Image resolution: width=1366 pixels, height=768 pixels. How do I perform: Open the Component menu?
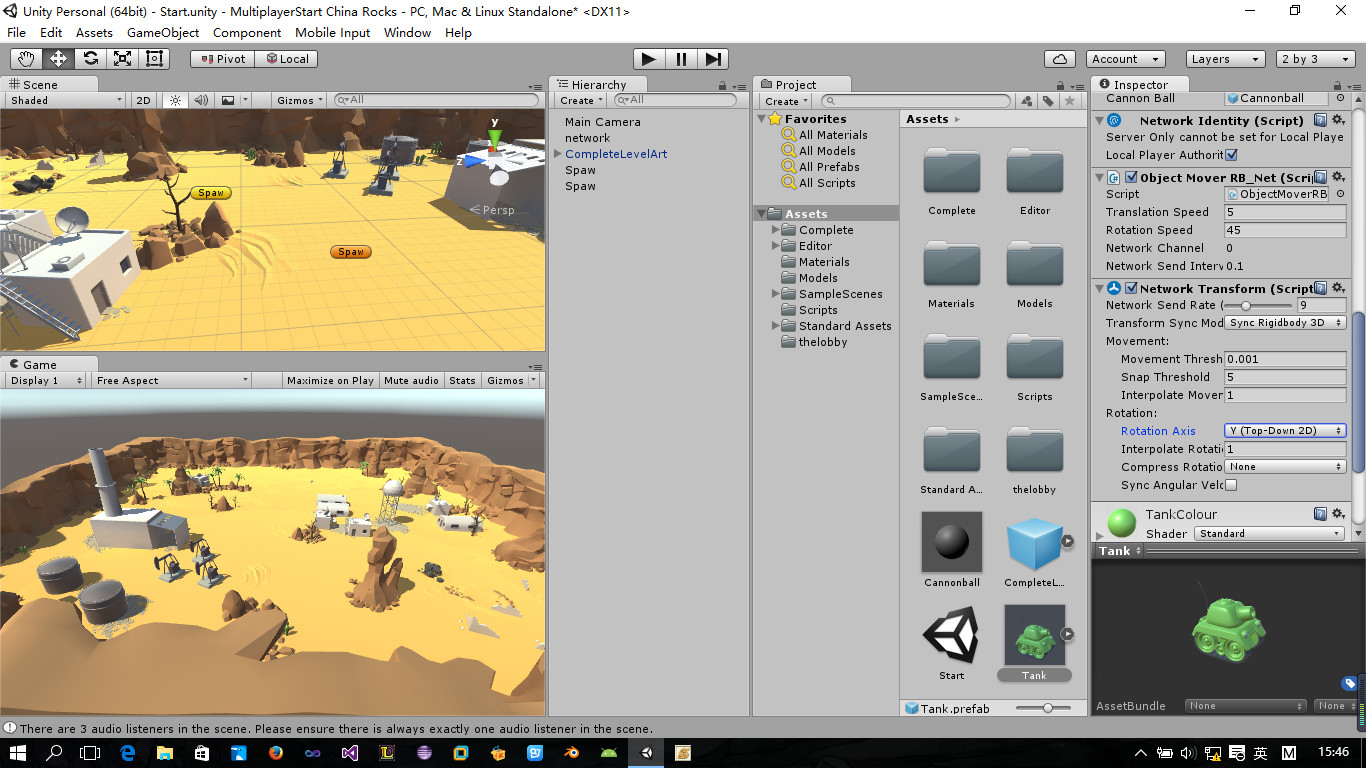point(247,32)
